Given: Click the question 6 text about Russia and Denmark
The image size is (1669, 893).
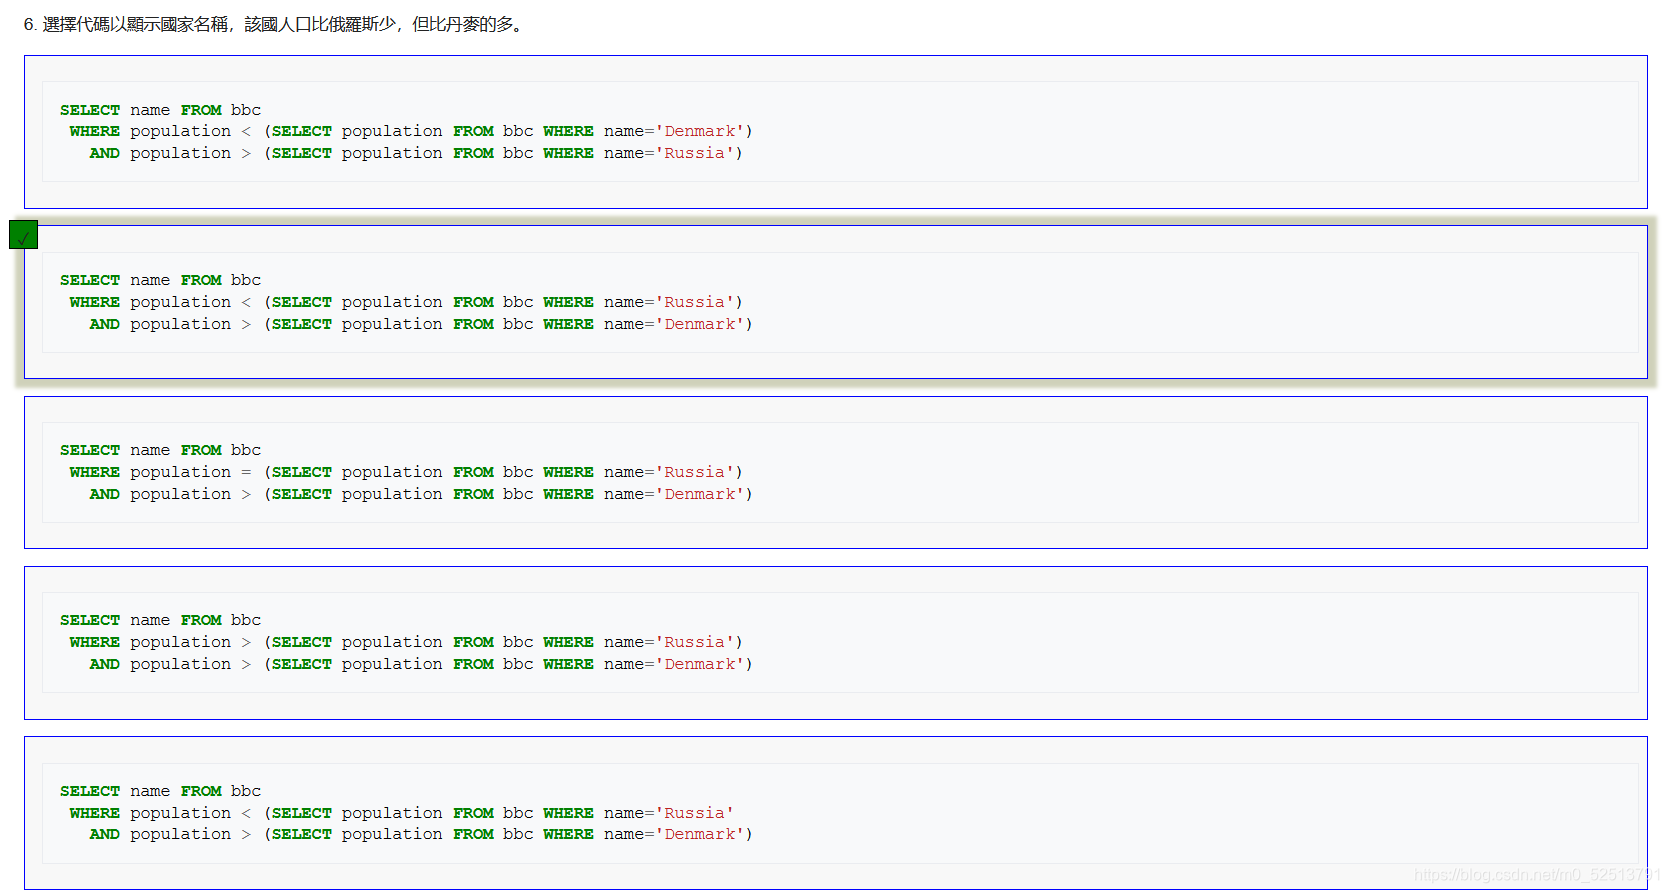Looking at the screenshot, I should click(275, 24).
